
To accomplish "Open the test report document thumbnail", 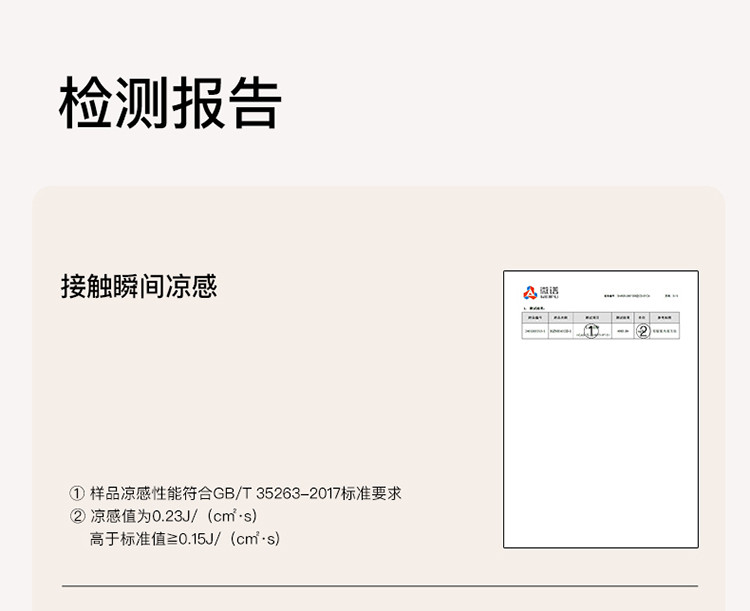I will coord(600,409).
